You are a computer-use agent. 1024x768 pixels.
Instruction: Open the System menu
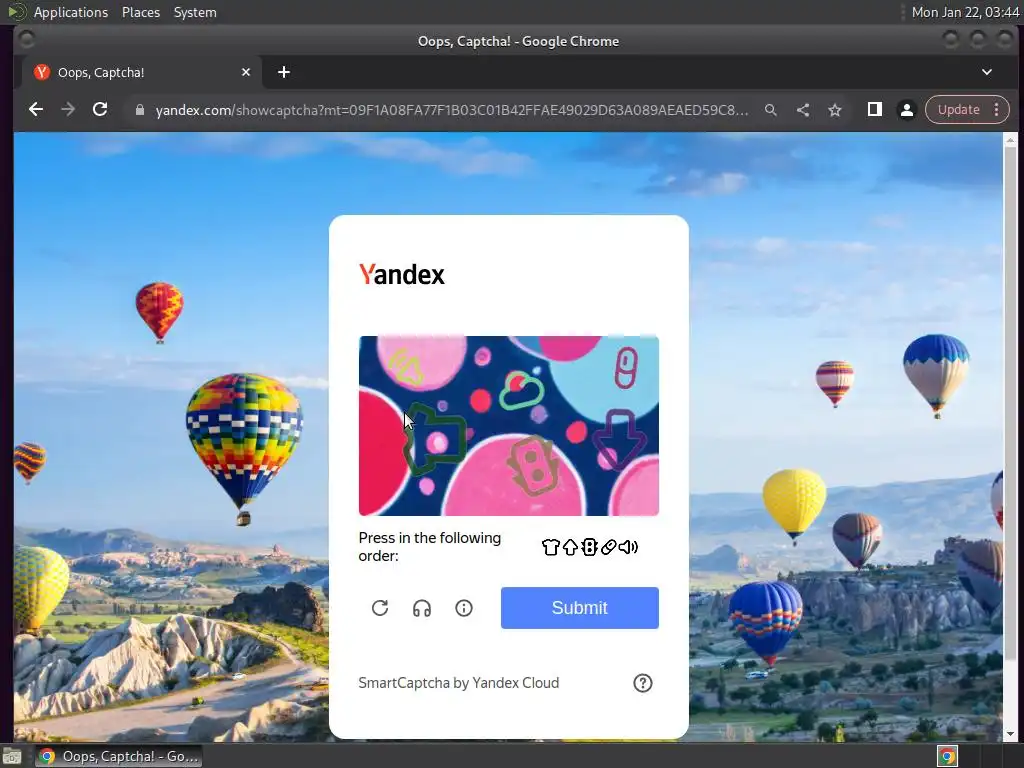pyautogui.click(x=195, y=12)
